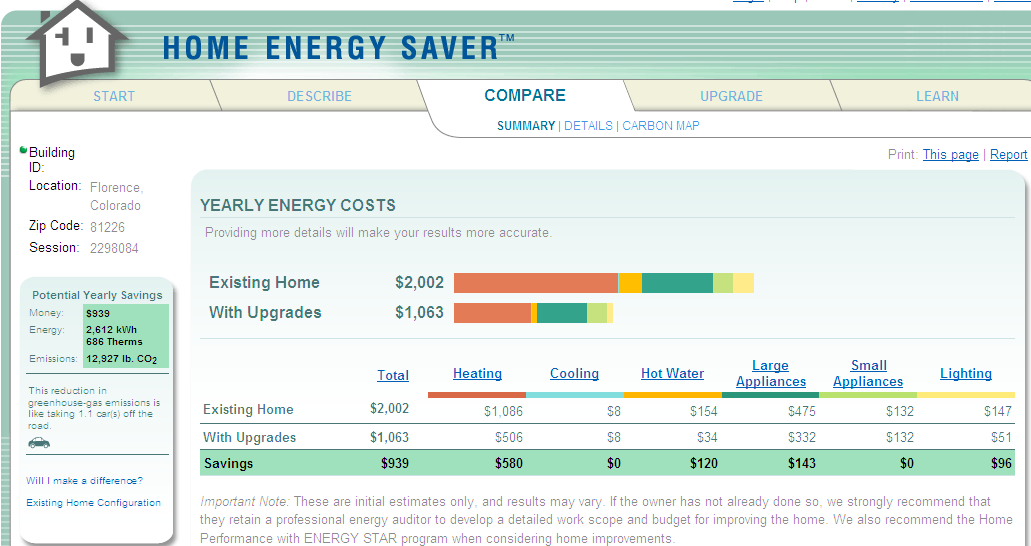1031x546 pixels.
Task: Open 'Will I make a difference?' link
Action: click(84, 481)
